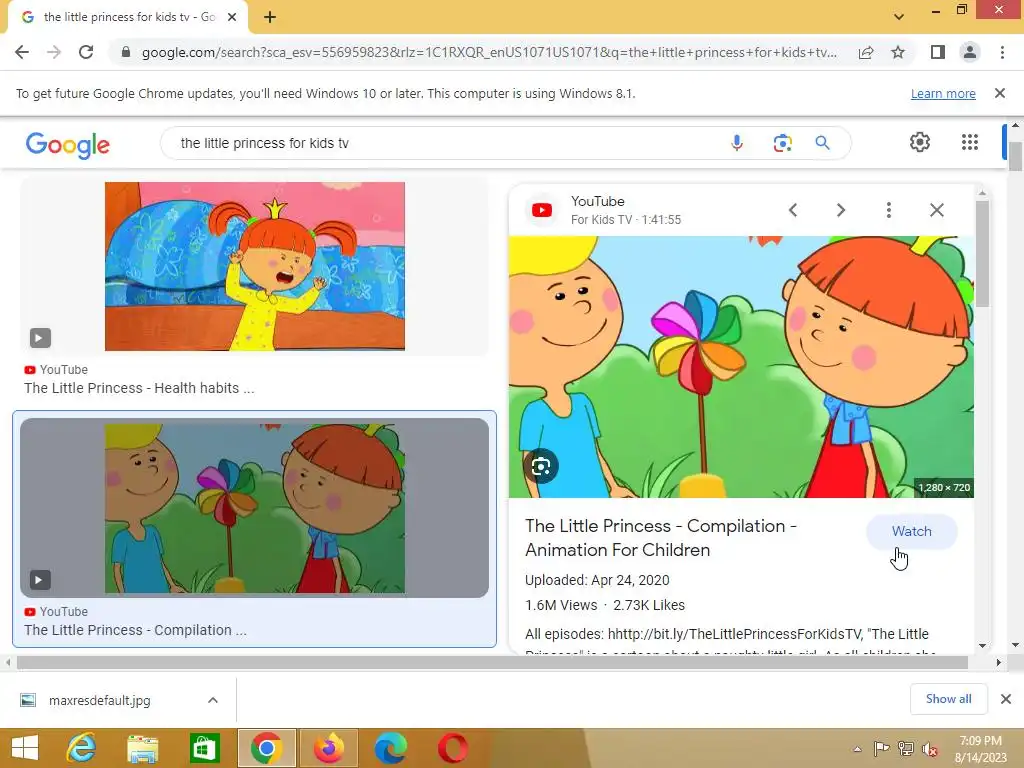This screenshot has height=768, width=1024.
Task: Open Chrome profile avatar menu
Action: tap(970, 52)
